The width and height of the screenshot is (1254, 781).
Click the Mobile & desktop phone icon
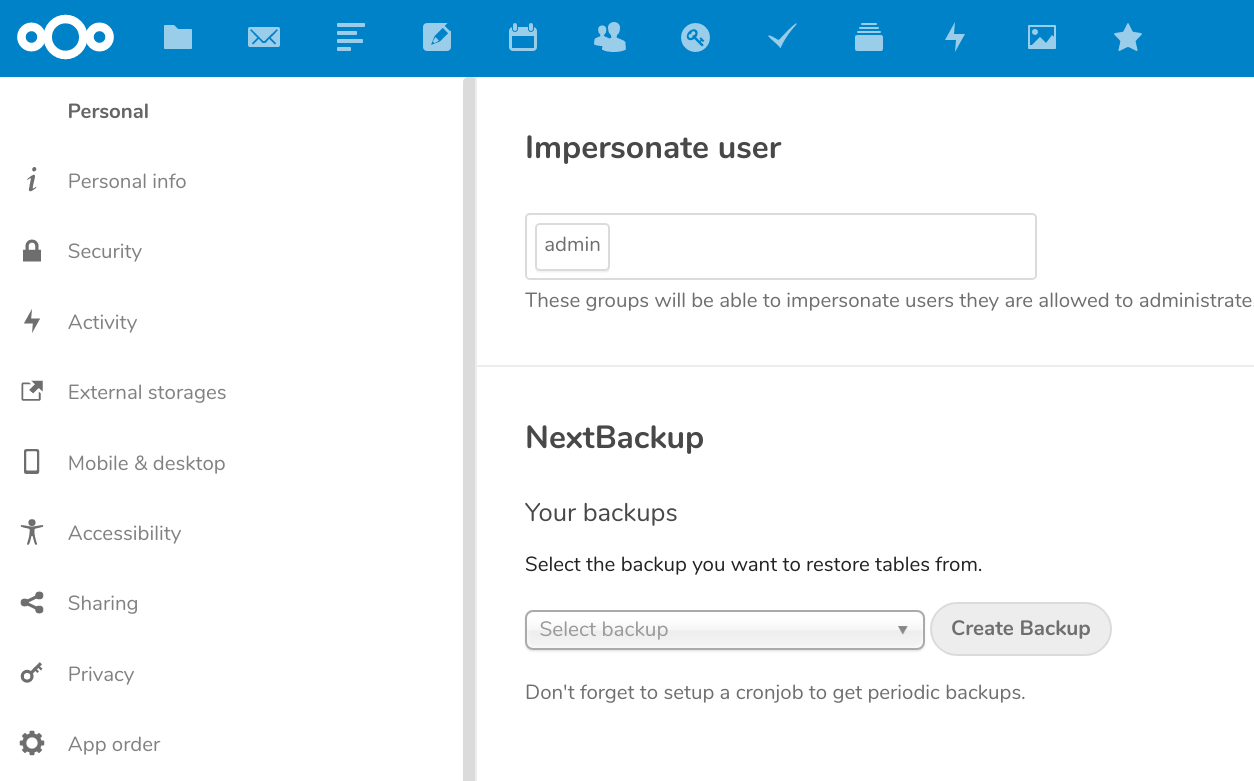coord(32,462)
